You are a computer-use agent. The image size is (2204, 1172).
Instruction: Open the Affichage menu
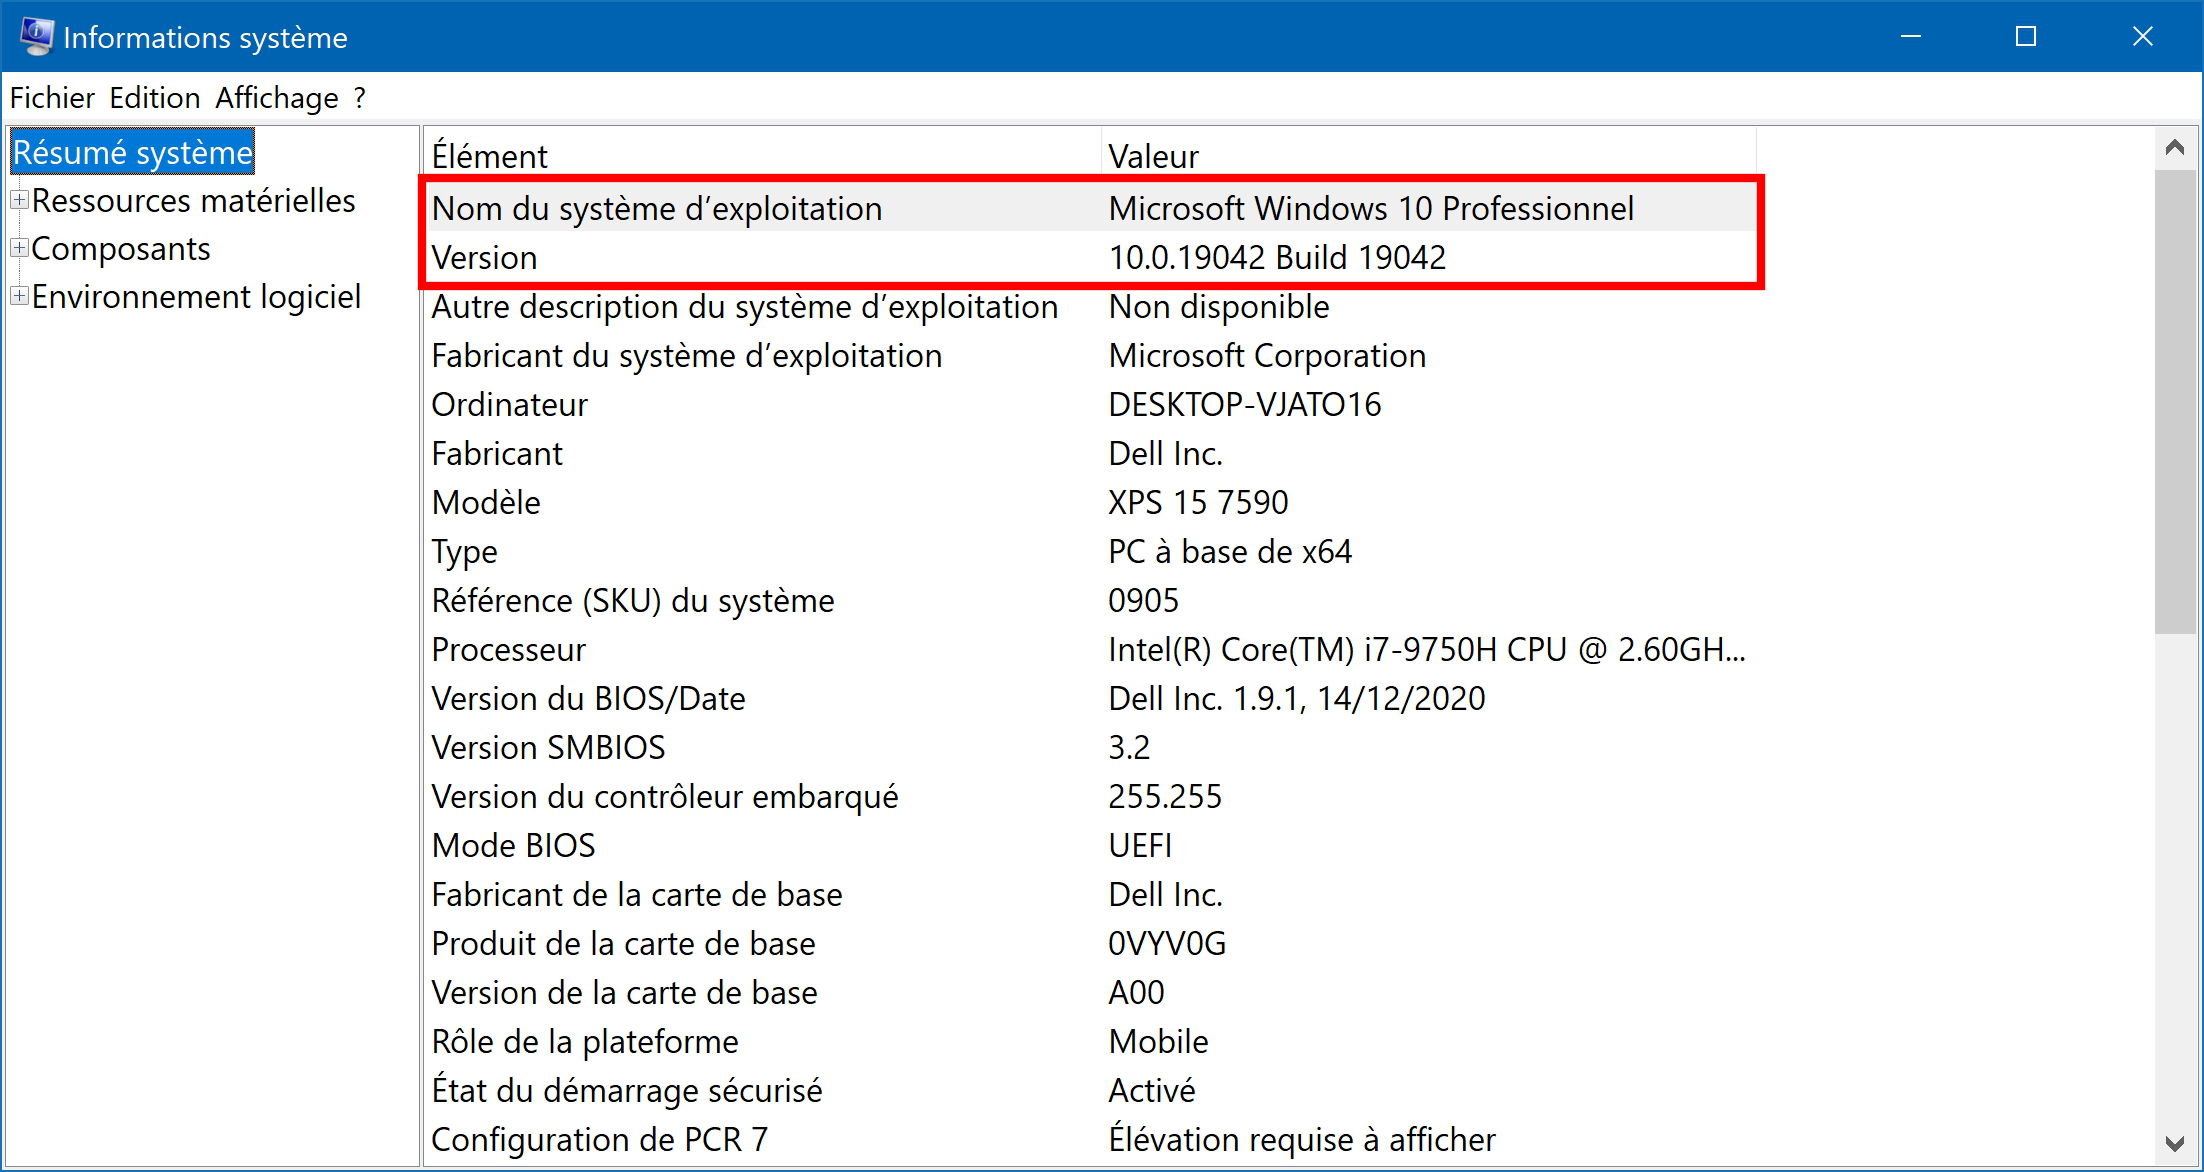pos(277,98)
